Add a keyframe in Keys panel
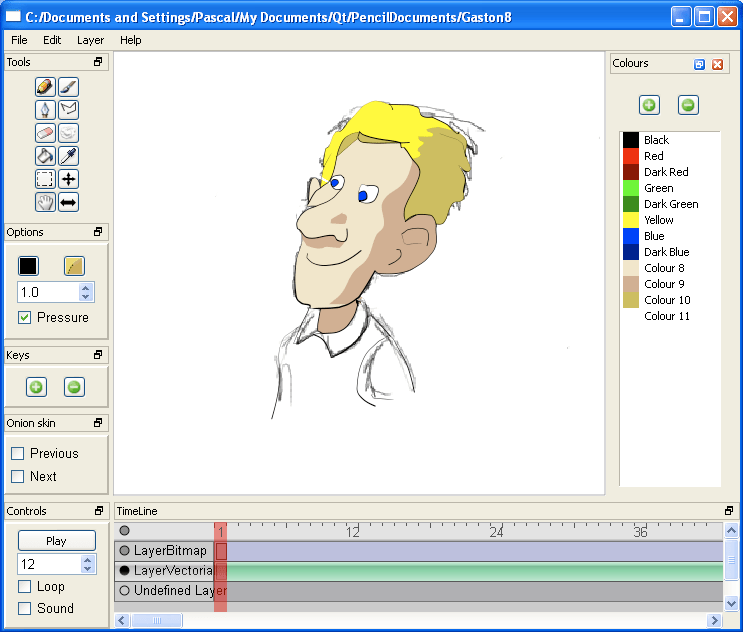The image size is (743, 632). coord(36,387)
